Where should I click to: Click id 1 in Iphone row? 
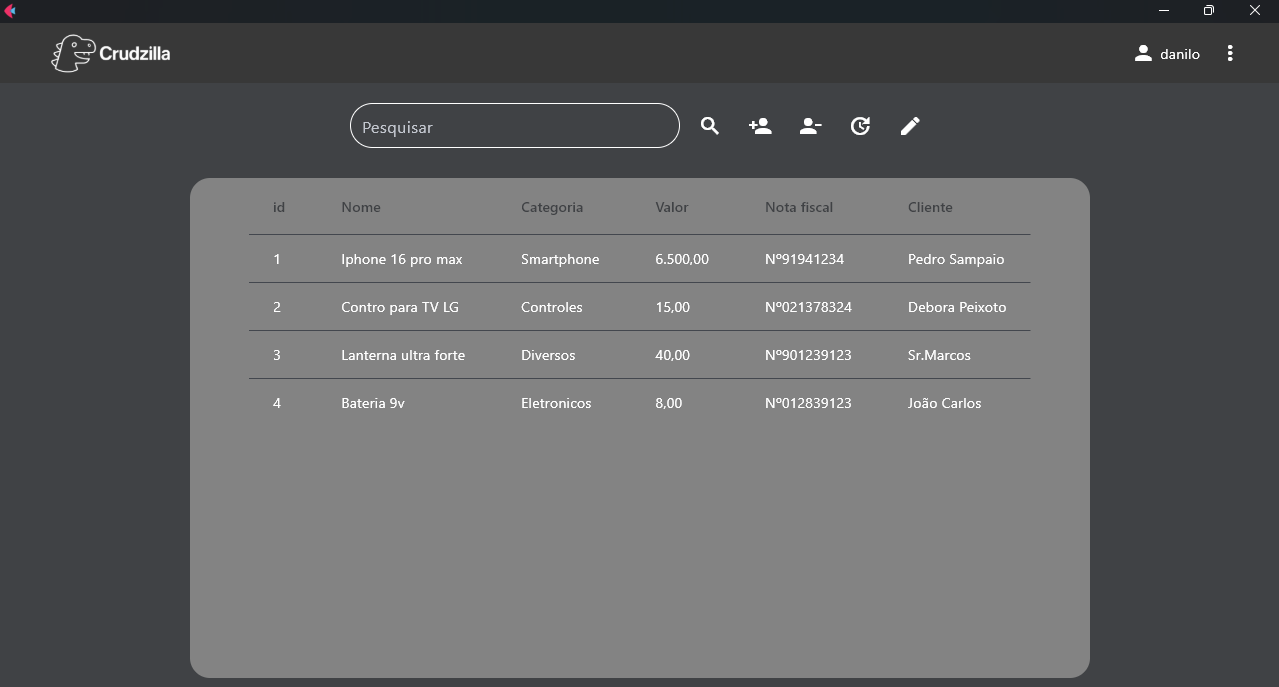[277, 259]
